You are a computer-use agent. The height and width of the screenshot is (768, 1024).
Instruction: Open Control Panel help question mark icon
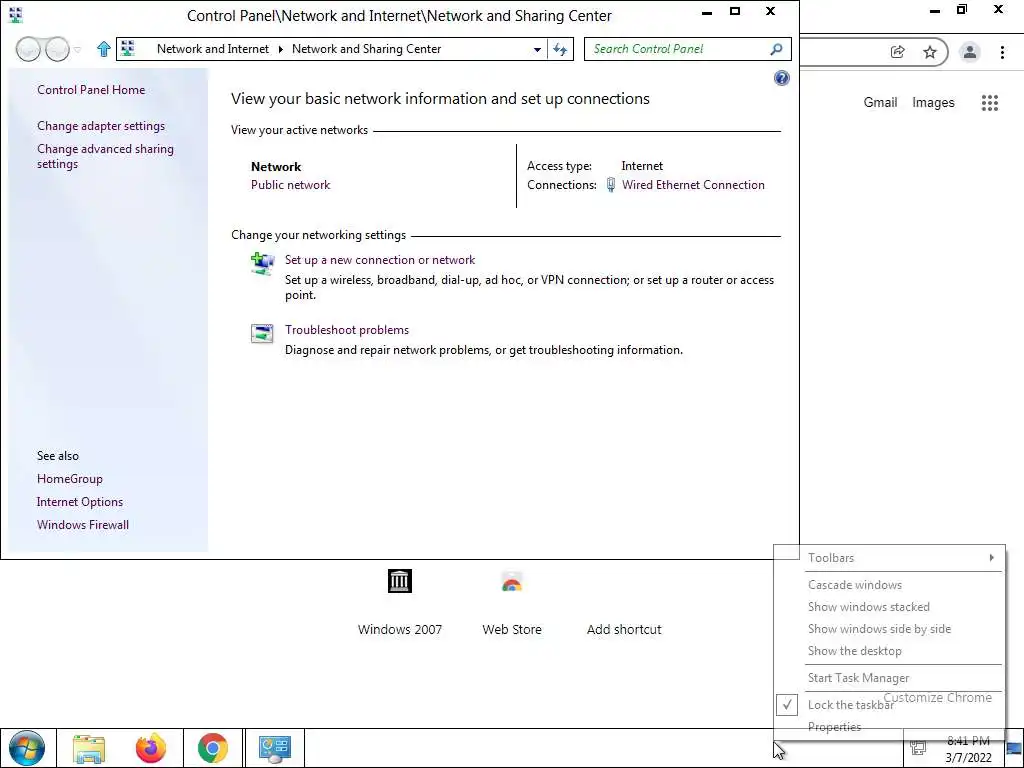click(781, 78)
